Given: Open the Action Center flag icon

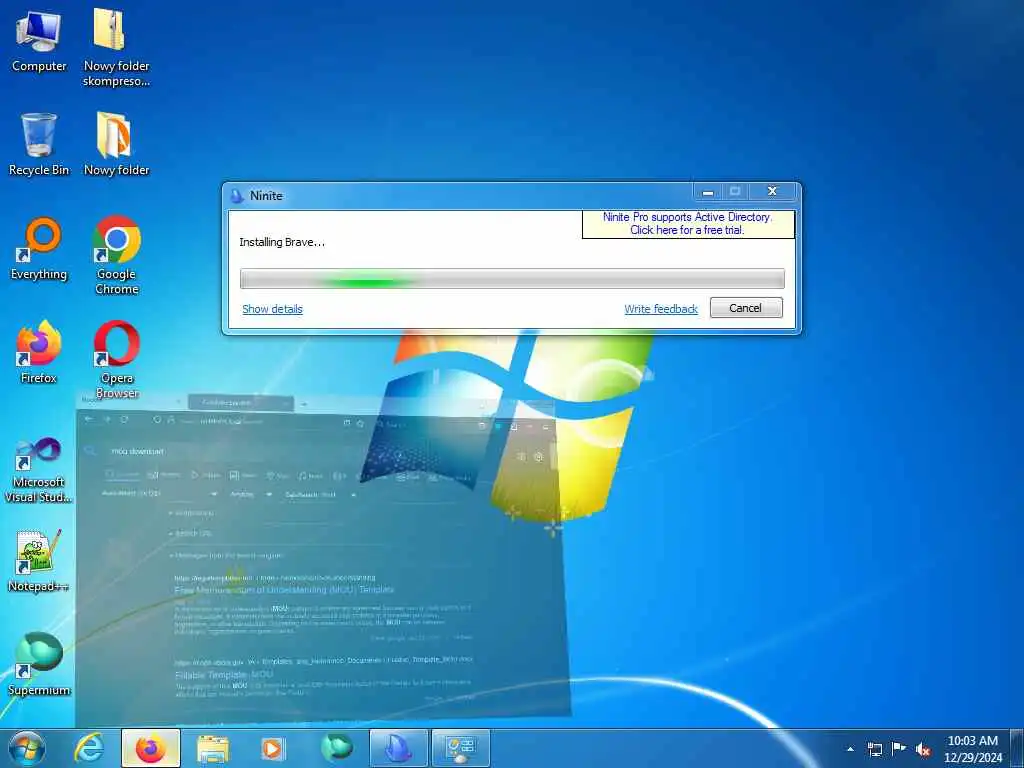Looking at the screenshot, I should (899, 749).
